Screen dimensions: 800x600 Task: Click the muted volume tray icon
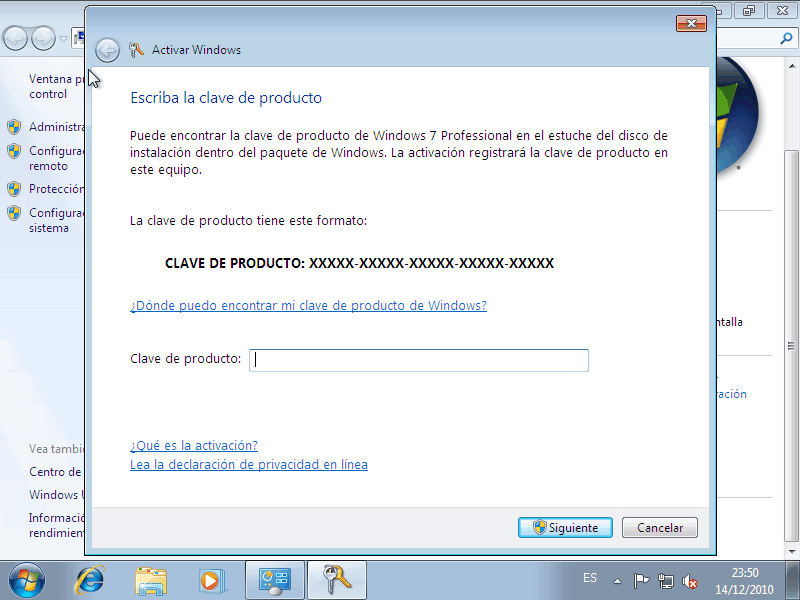click(x=690, y=581)
